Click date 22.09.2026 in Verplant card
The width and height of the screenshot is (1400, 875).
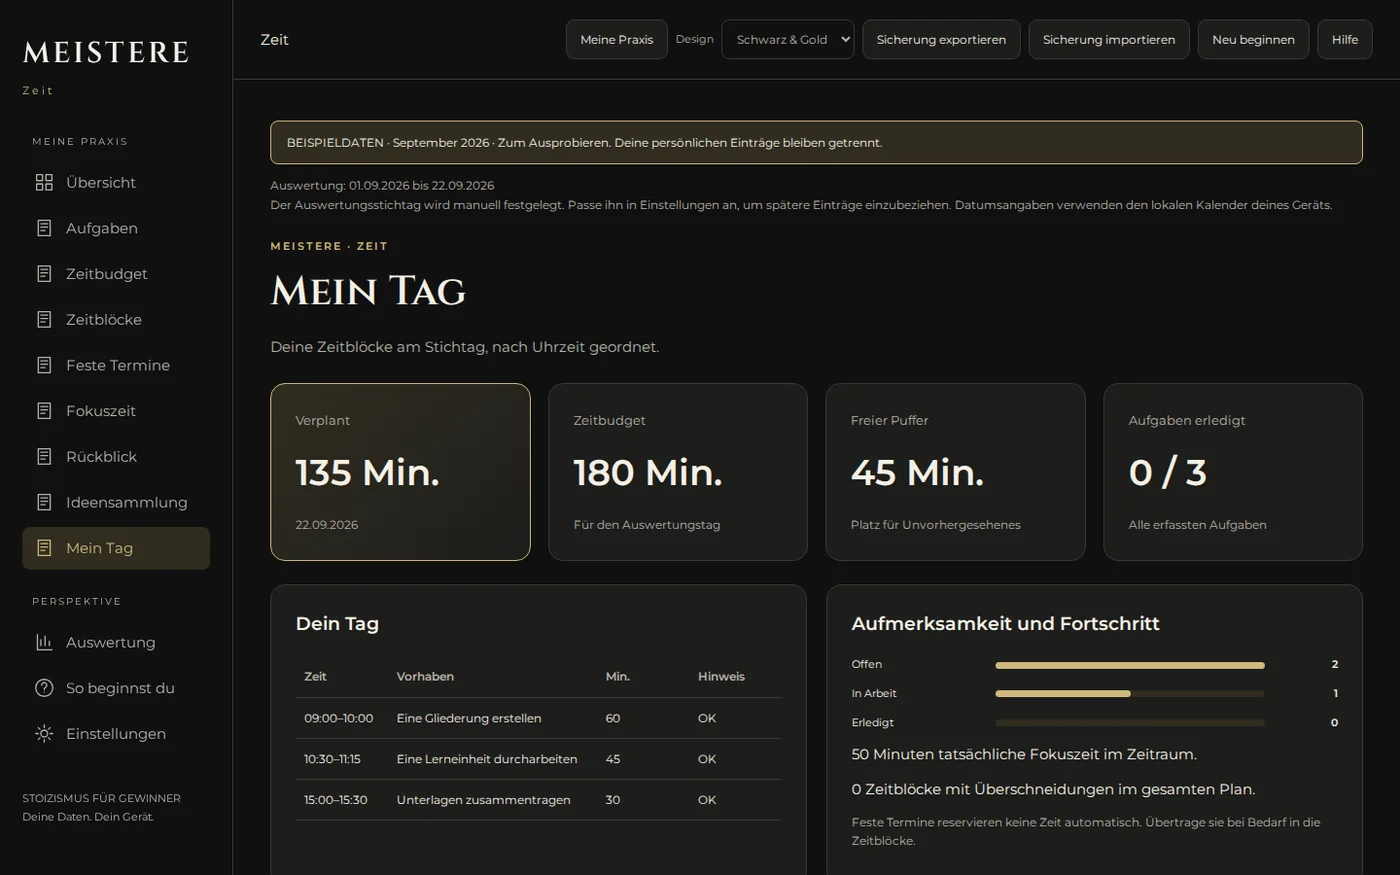(326, 525)
